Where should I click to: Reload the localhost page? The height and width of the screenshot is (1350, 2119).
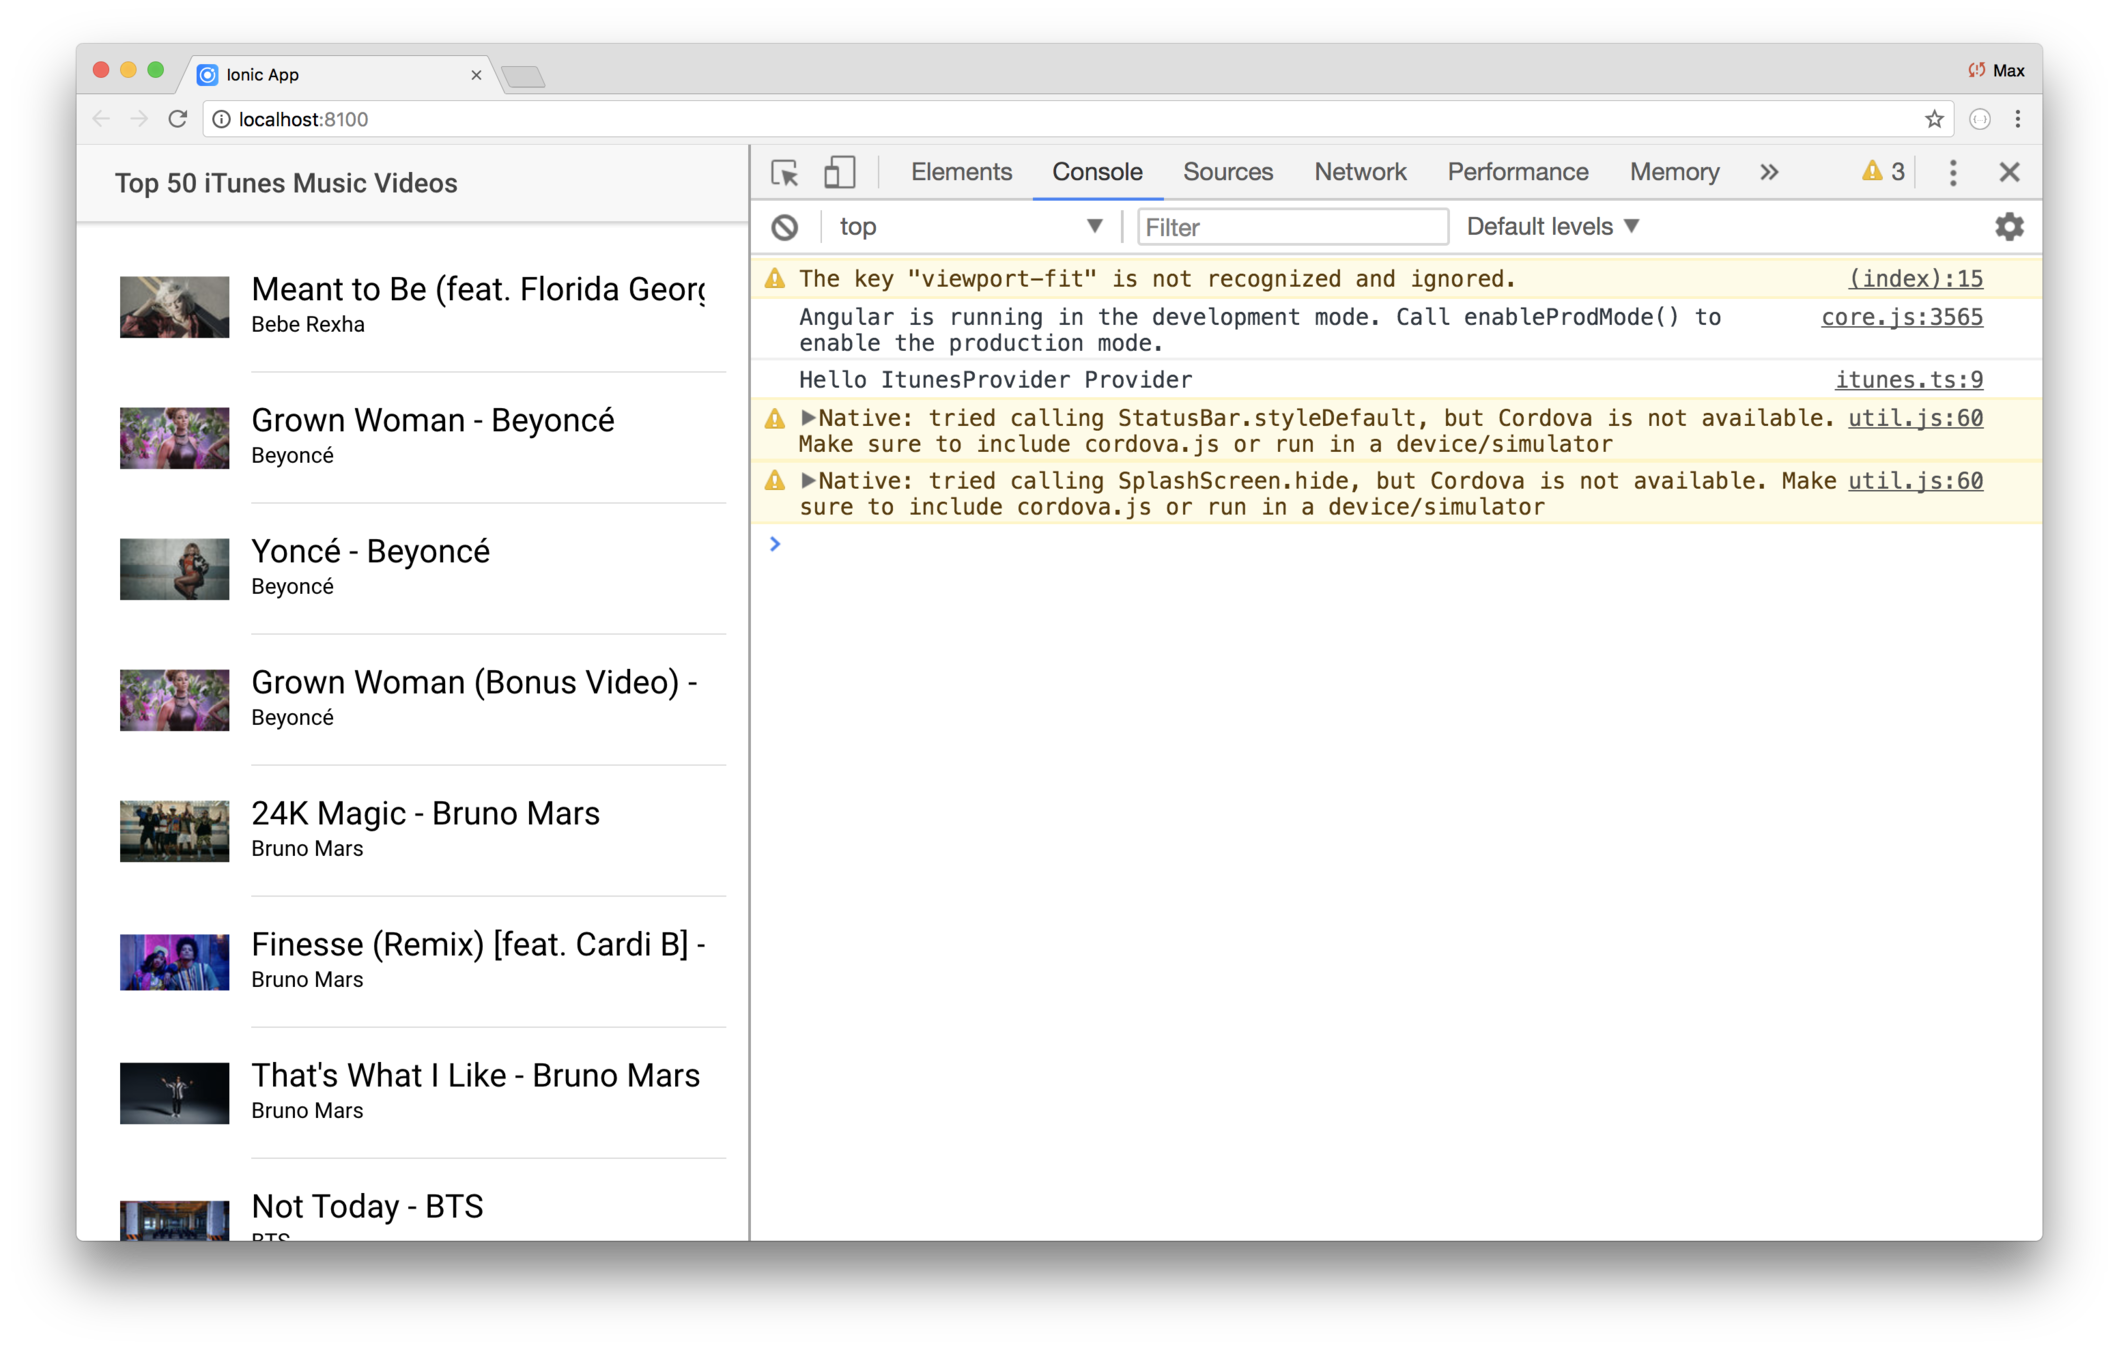(x=178, y=119)
